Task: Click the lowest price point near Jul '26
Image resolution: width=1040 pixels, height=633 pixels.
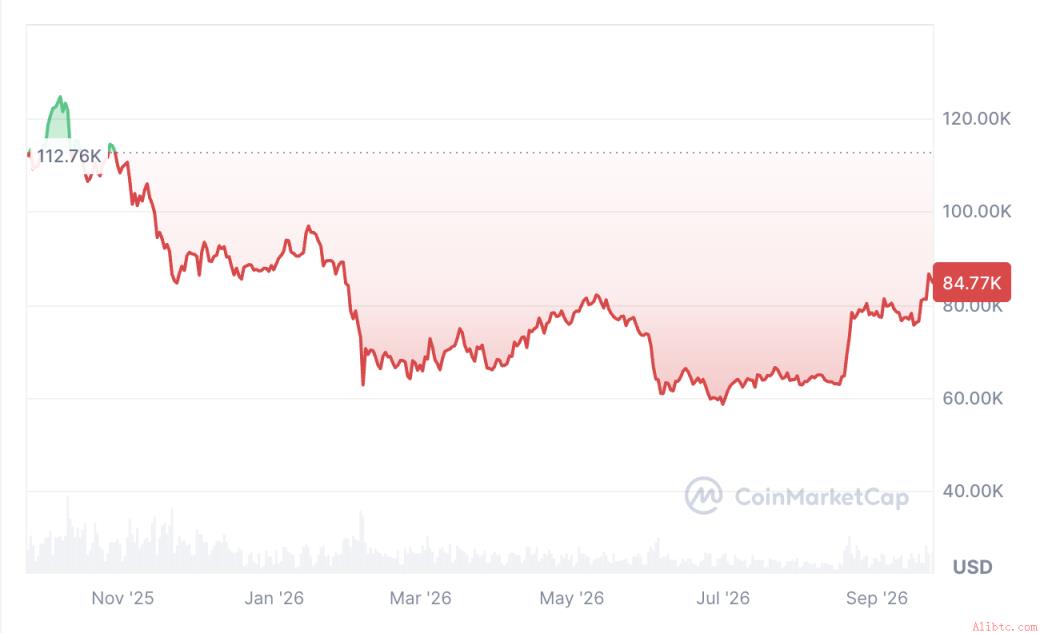Action: click(x=723, y=403)
